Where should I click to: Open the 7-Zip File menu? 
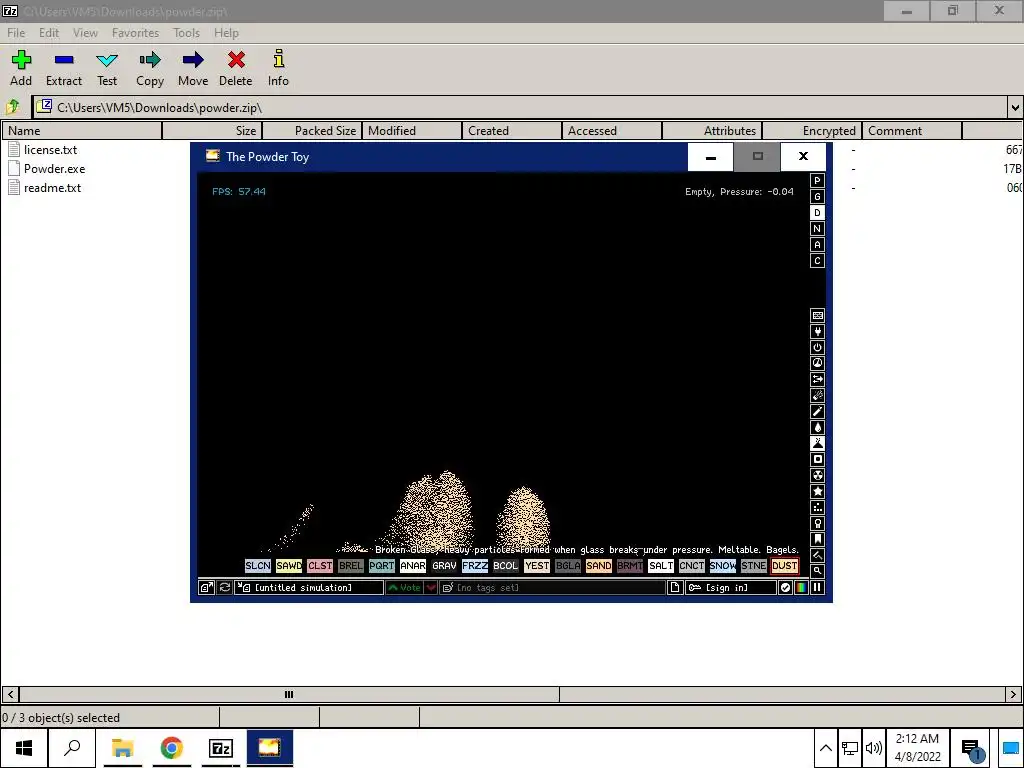[16, 33]
